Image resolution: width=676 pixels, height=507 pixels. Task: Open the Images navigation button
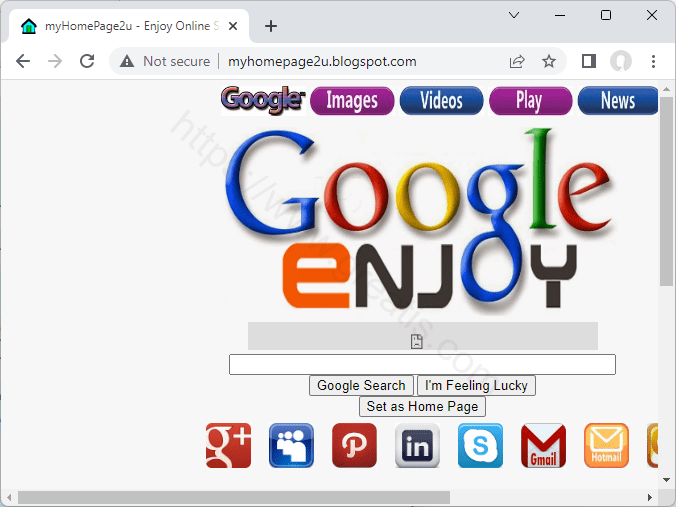click(x=352, y=100)
